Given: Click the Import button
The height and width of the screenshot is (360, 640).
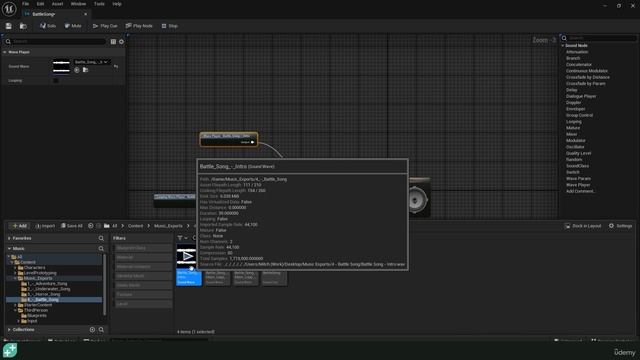Looking at the screenshot, I should (45, 226).
